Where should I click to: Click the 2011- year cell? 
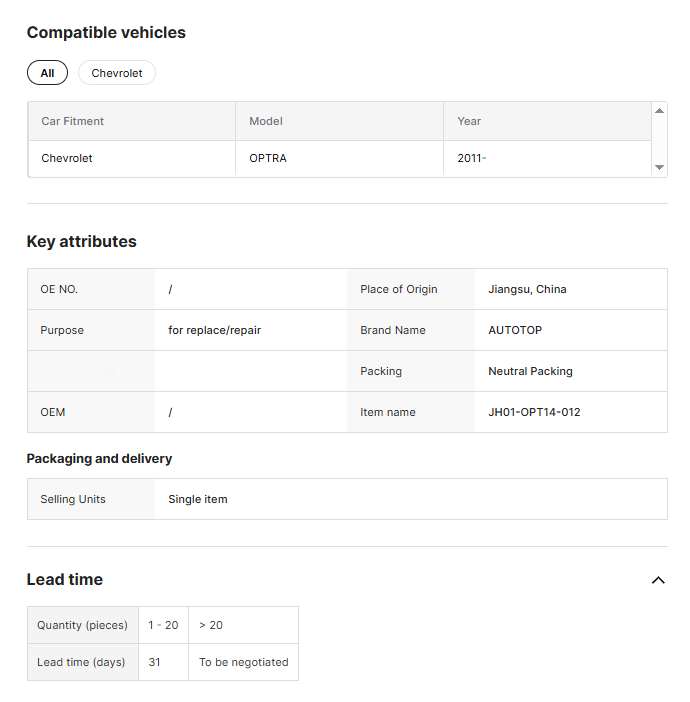click(x=471, y=158)
